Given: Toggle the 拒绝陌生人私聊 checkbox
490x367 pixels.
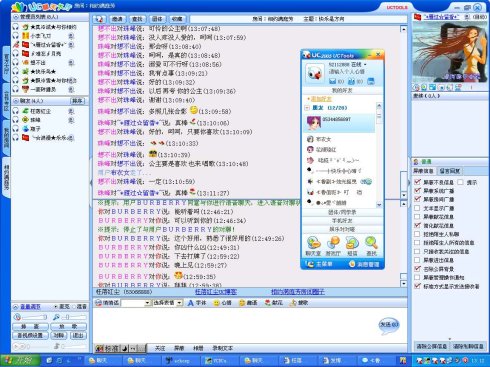Looking at the screenshot, I should click(417, 234).
